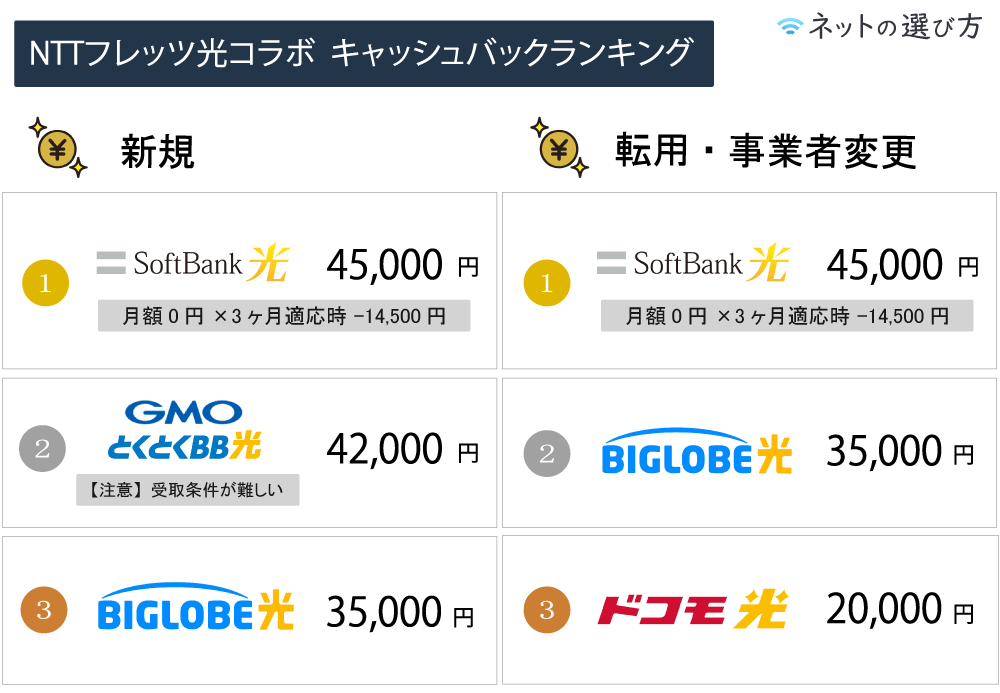Select the gold rank 1 badge under 新規

coord(45,283)
